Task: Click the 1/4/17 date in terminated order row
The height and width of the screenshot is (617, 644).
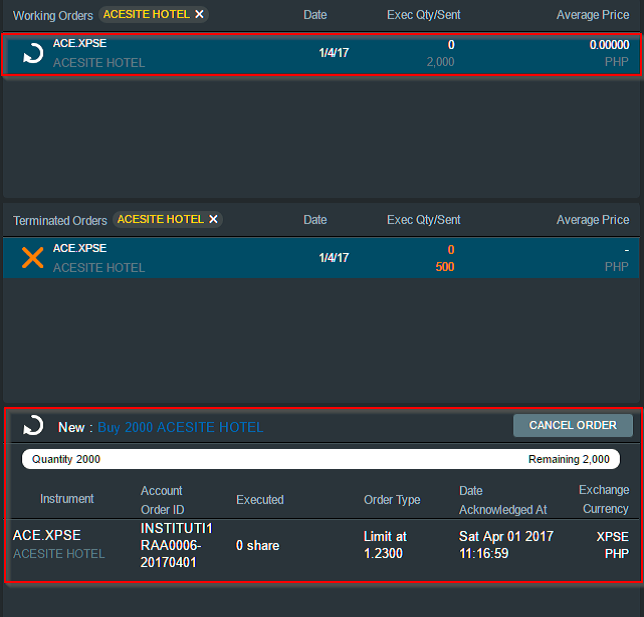Action: 334,258
